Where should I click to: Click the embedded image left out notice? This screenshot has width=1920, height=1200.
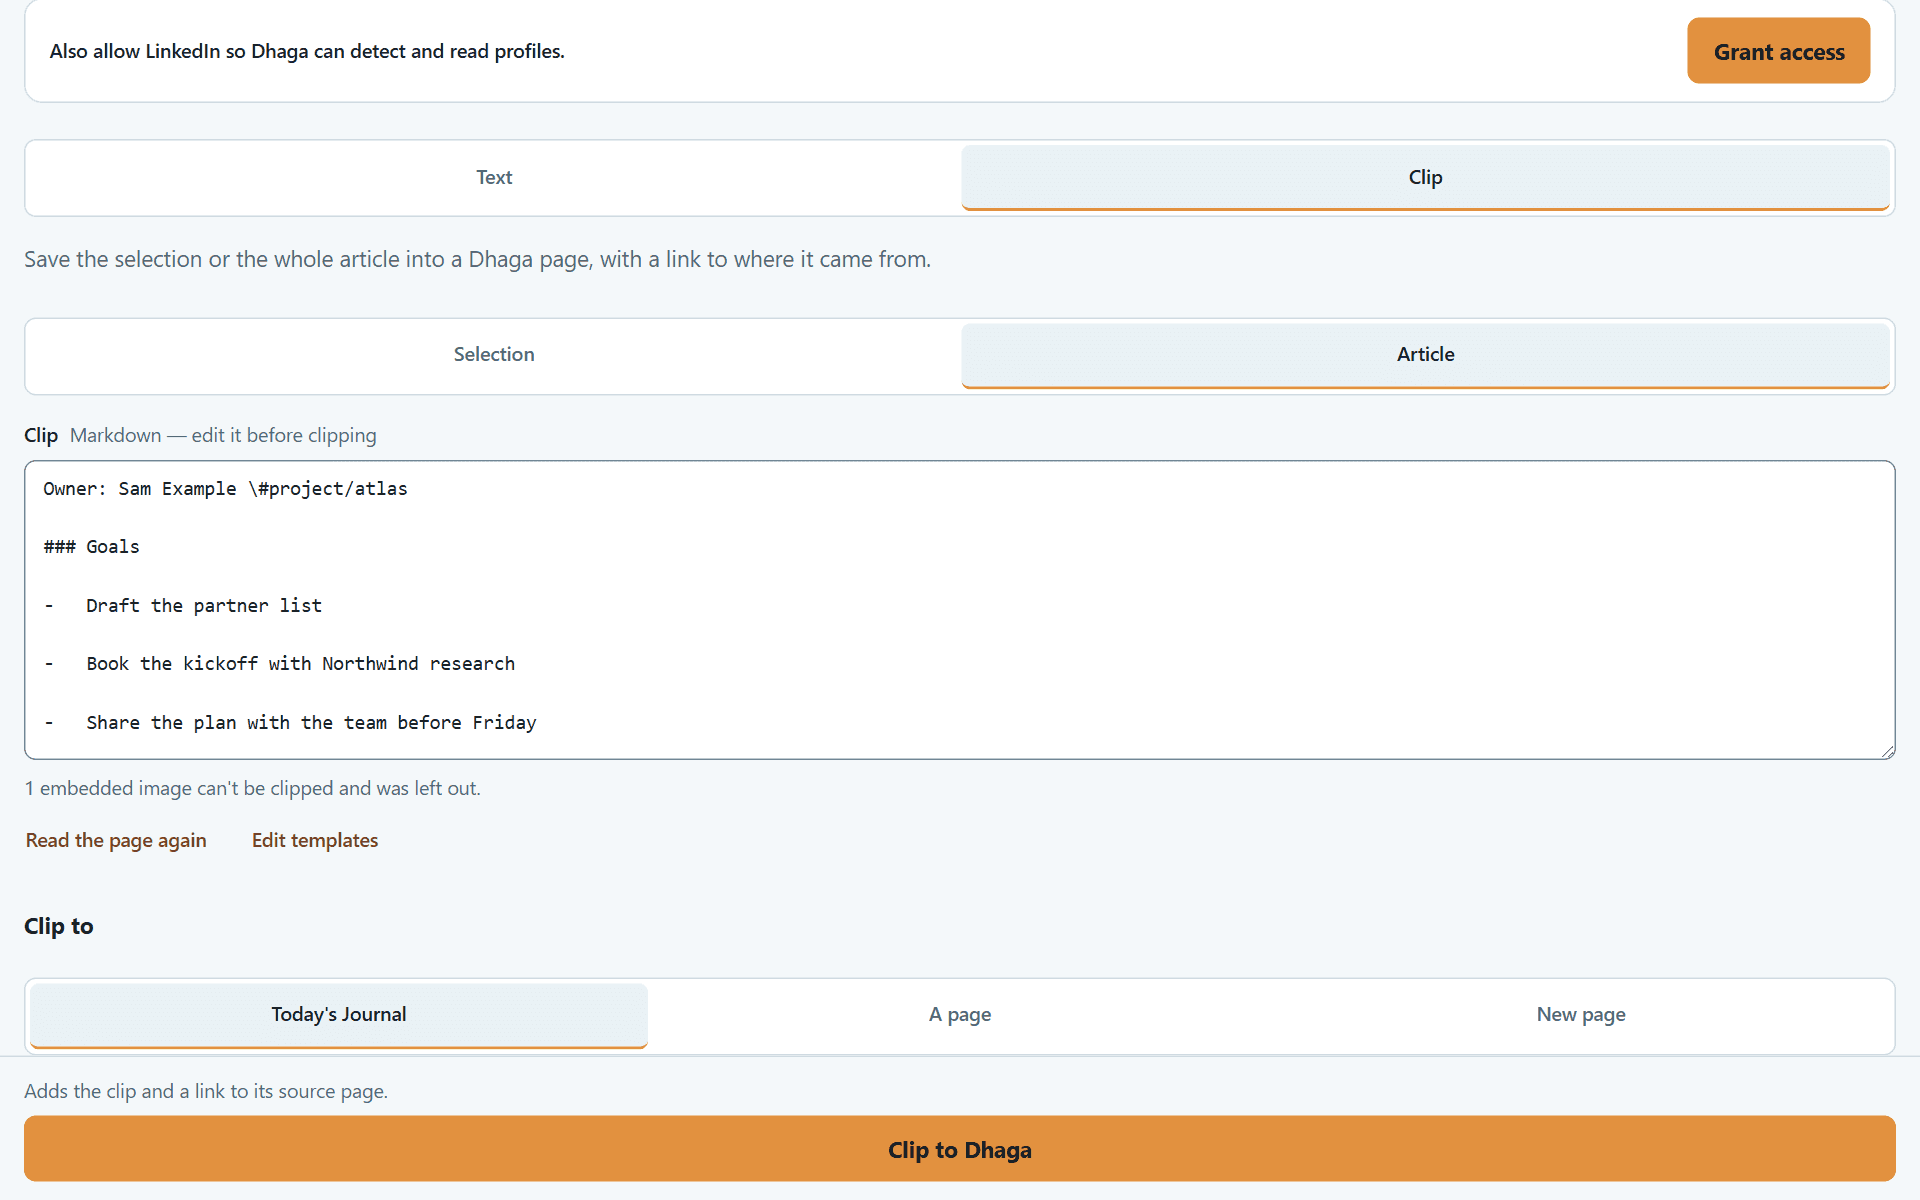click(x=252, y=788)
